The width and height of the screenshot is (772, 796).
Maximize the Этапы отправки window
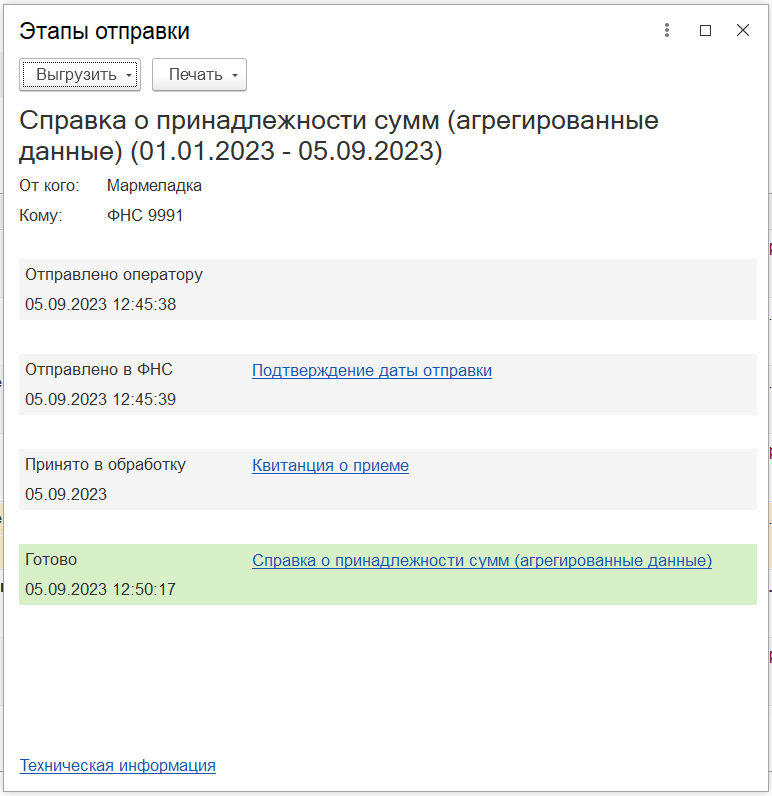click(x=705, y=31)
